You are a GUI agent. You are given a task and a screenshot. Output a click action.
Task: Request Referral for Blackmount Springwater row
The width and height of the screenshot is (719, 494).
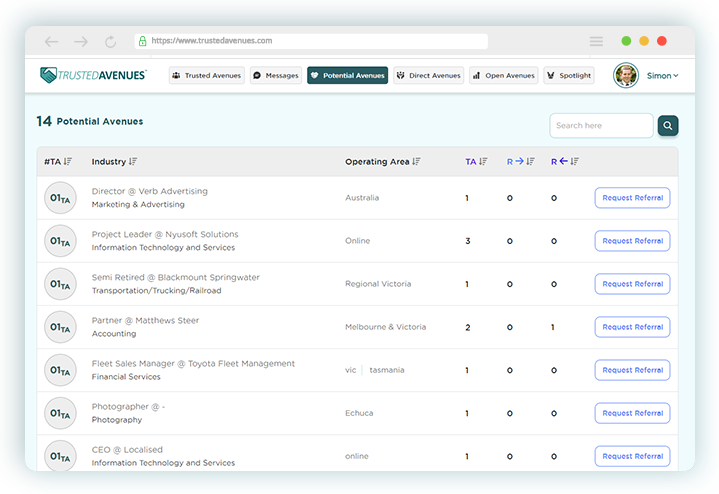click(632, 284)
